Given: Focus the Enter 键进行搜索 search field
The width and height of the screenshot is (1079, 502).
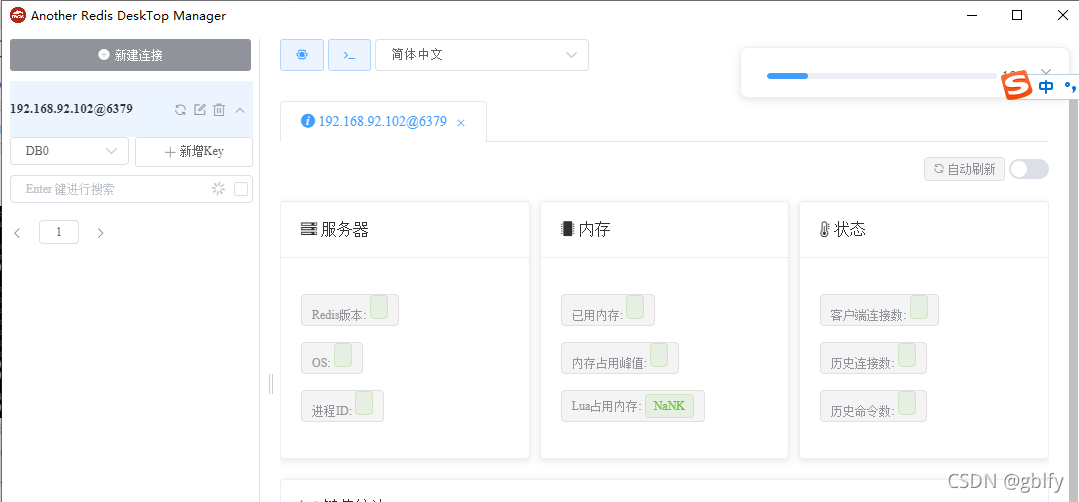Looking at the screenshot, I should click(131, 189).
